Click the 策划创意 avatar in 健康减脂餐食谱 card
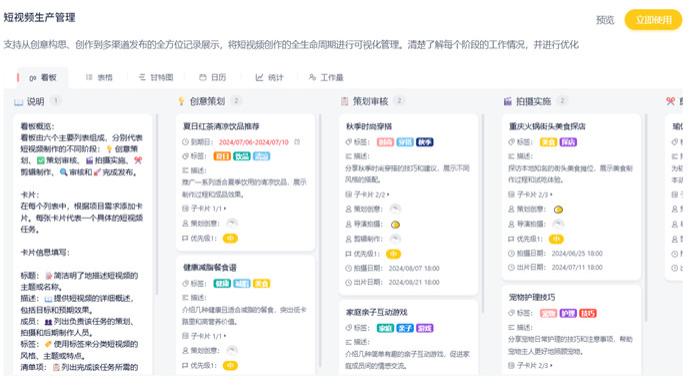This screenshot has width=690, height=389. pyautogui.click(x=232, y=350)
